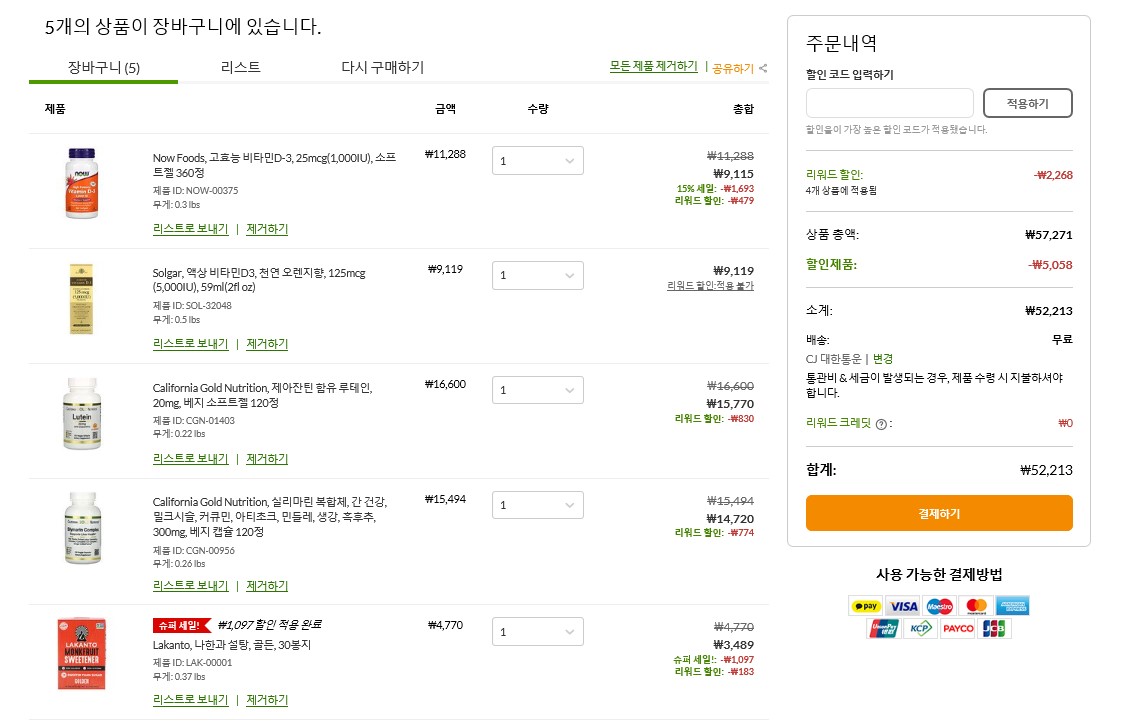Click 할인제품 value -₩5,058
This screenshot has width=1128, height=728.
(1050, 265)
